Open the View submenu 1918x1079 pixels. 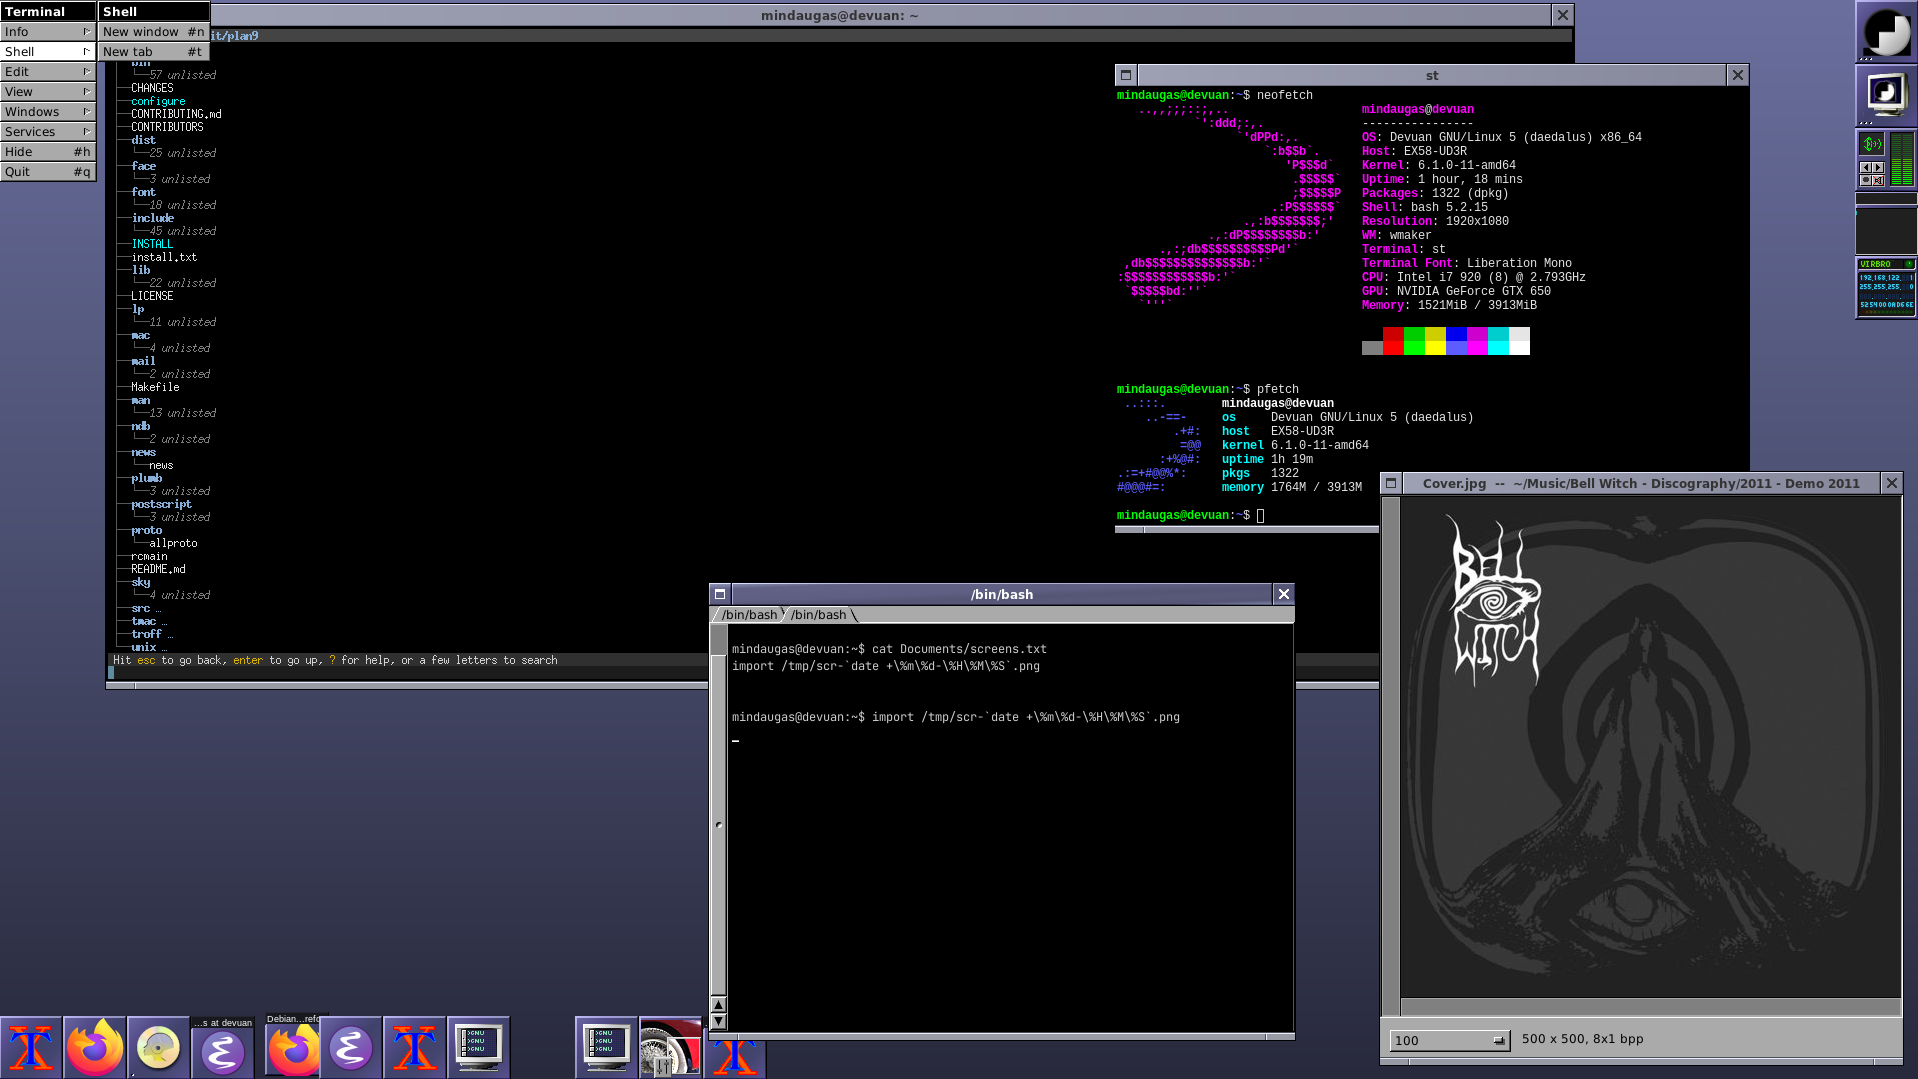[x=48, y=92]
